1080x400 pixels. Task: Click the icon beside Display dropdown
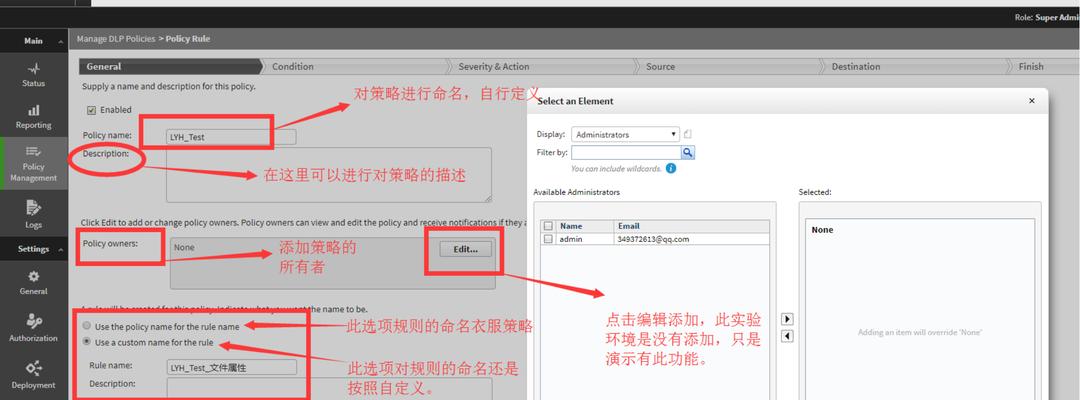click(x=687, y=134)
